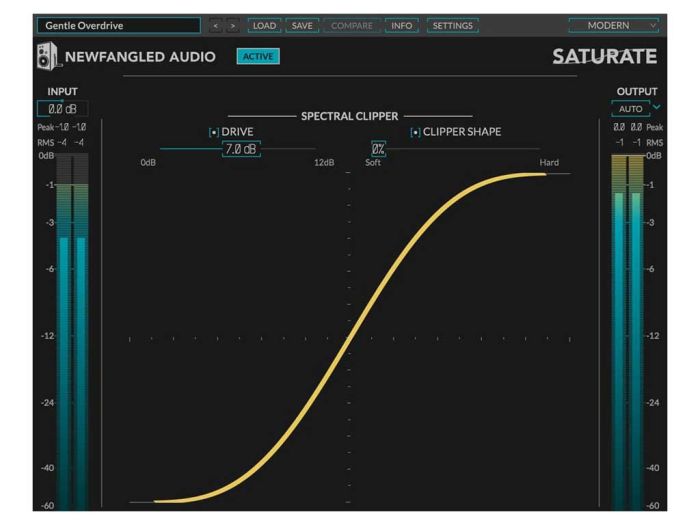Go to previous preset with left arrow
The image size is (700, 525).
coord(216,26)
